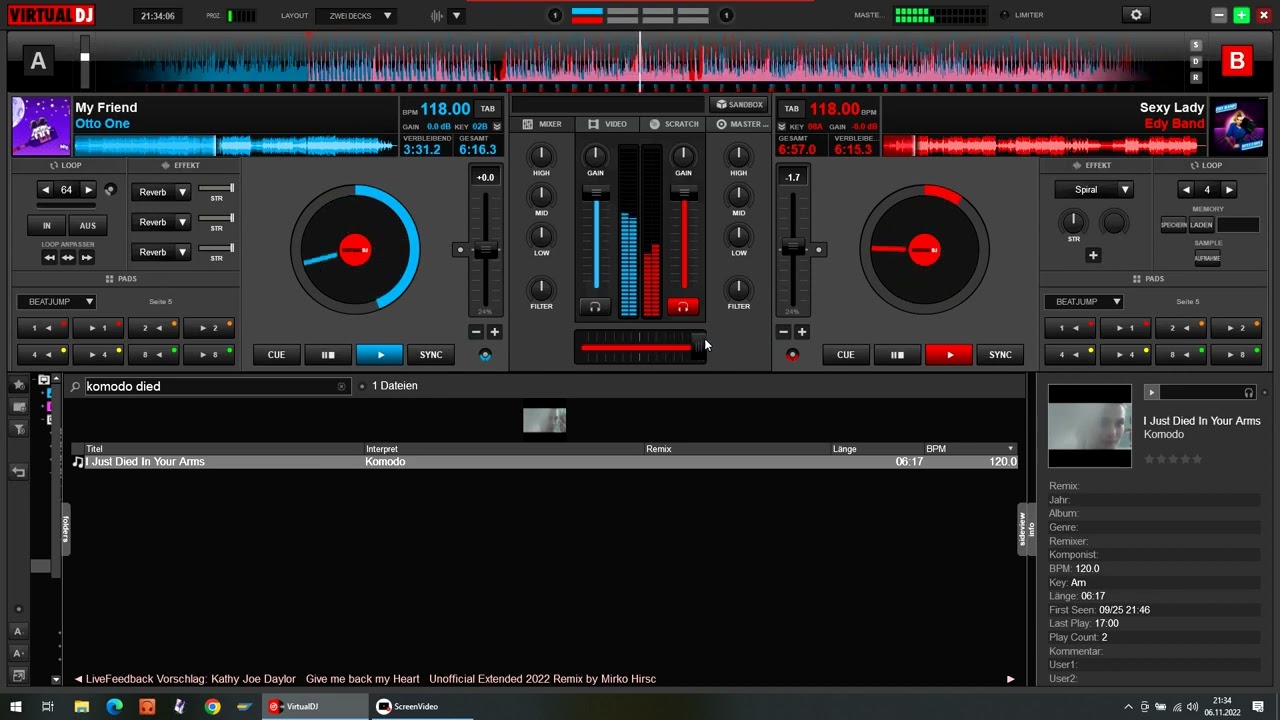
Task: Open third Reverb effect dropdown deck A
Action: [x=161, y=252]
